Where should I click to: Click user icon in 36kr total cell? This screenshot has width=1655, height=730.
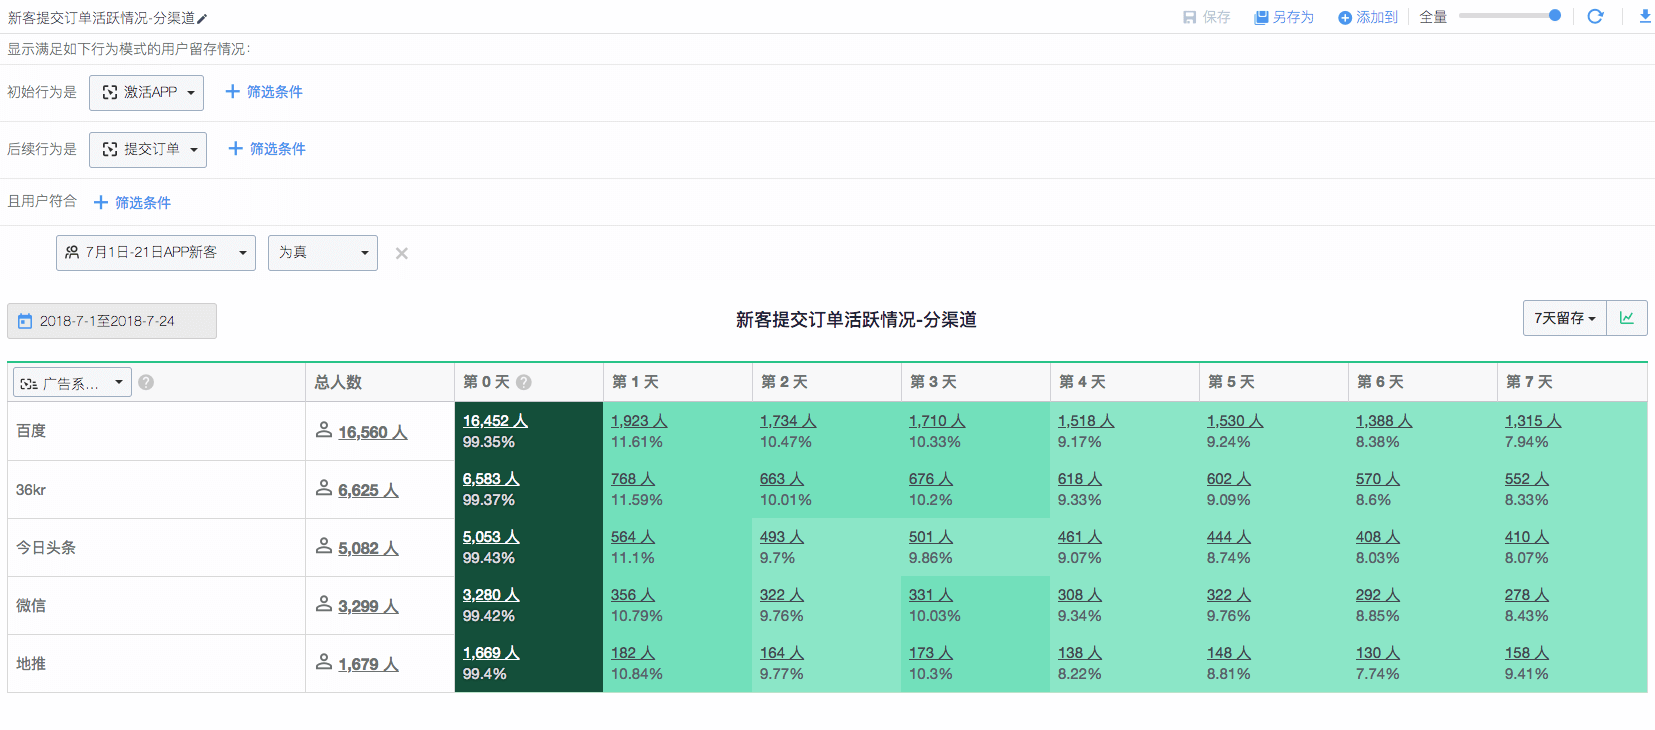pos(324,488)
